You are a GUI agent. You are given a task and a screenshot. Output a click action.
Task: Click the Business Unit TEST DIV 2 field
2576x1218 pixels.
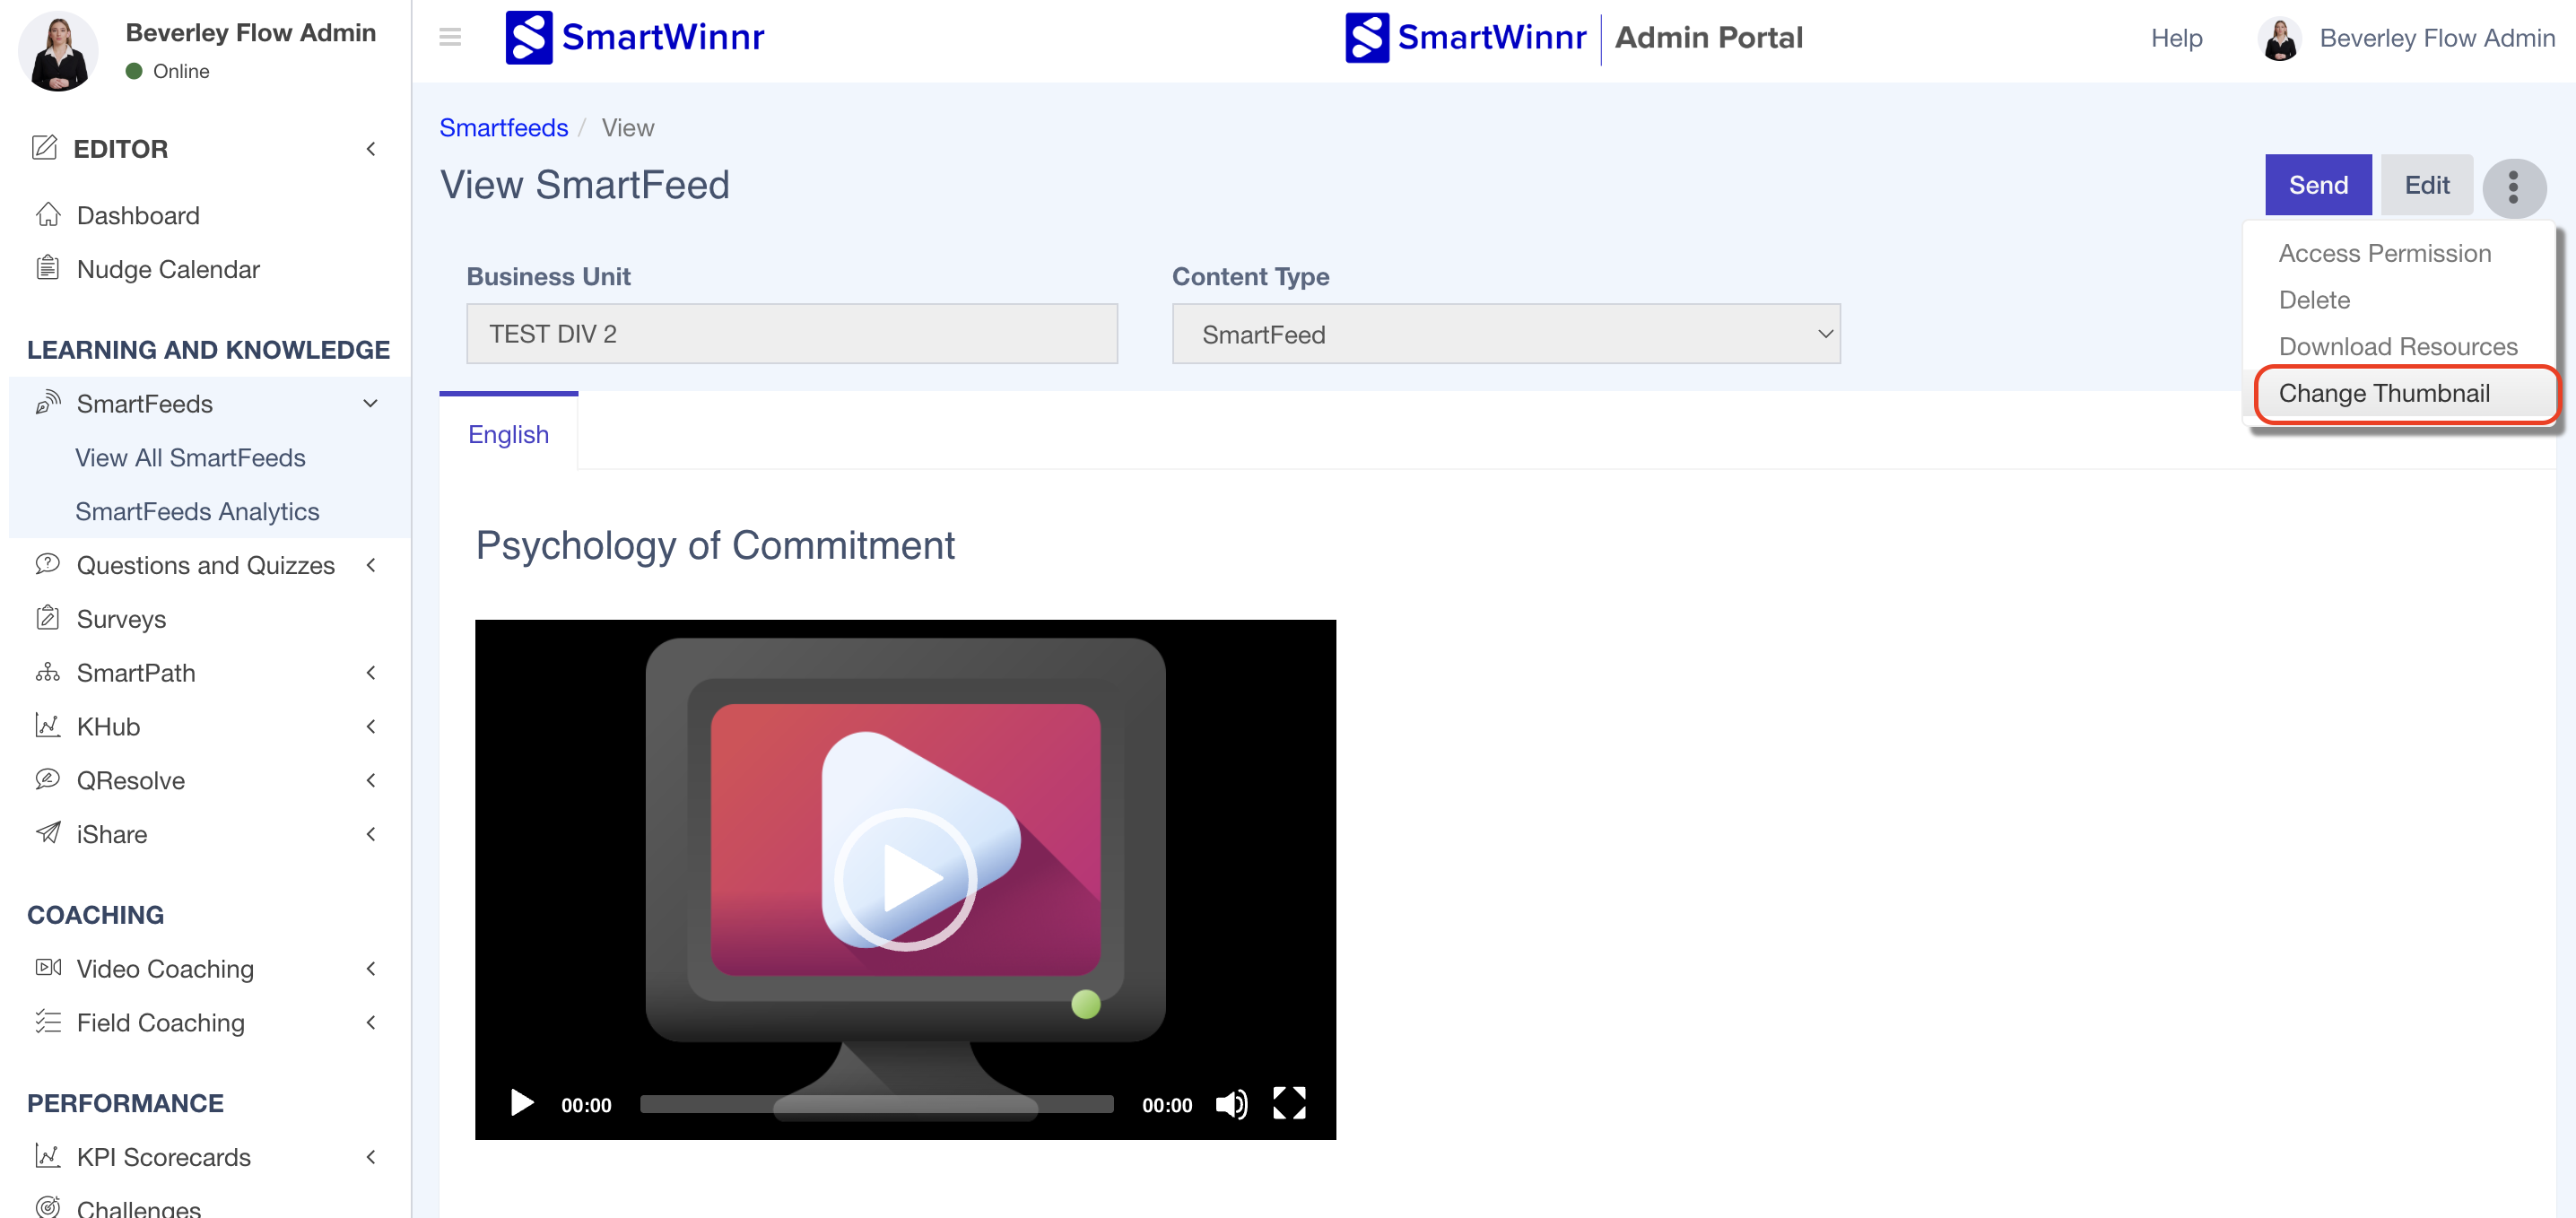(x=792, y=334)
